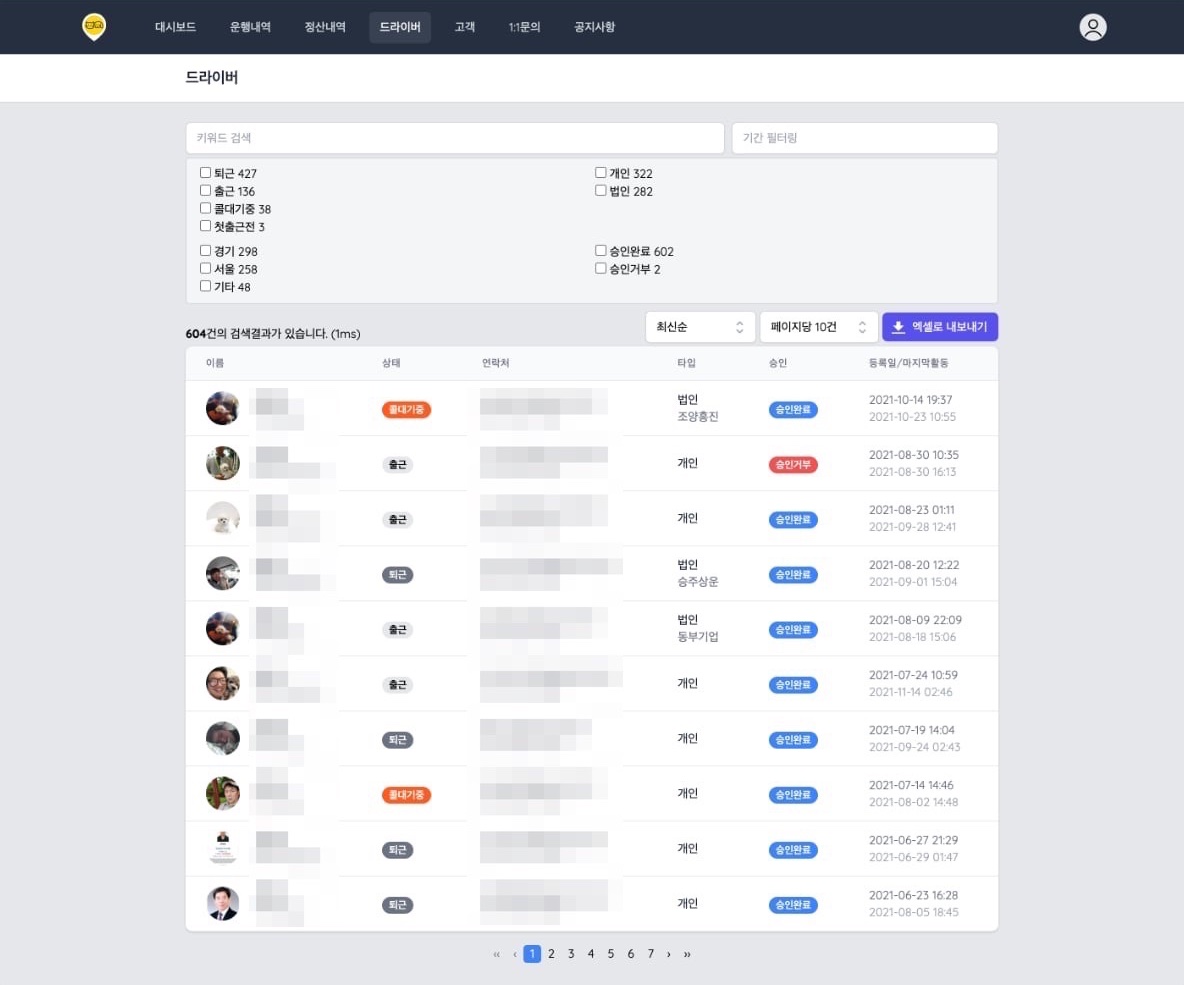Click the yellow app logo icon
This screenshot has height=985, width=1184.
[94, 27]
